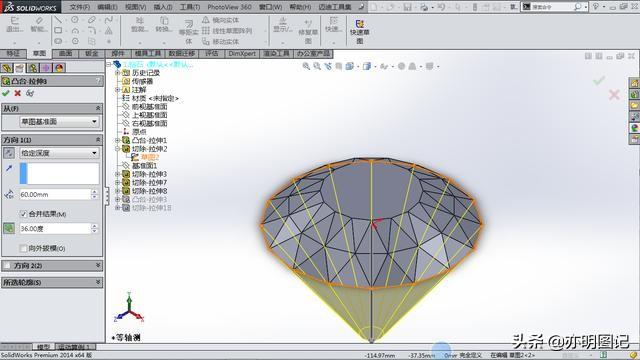Toggle the 合并结果 merge result checkbox
The image size is (640, 360).
[x=23, y=214]
